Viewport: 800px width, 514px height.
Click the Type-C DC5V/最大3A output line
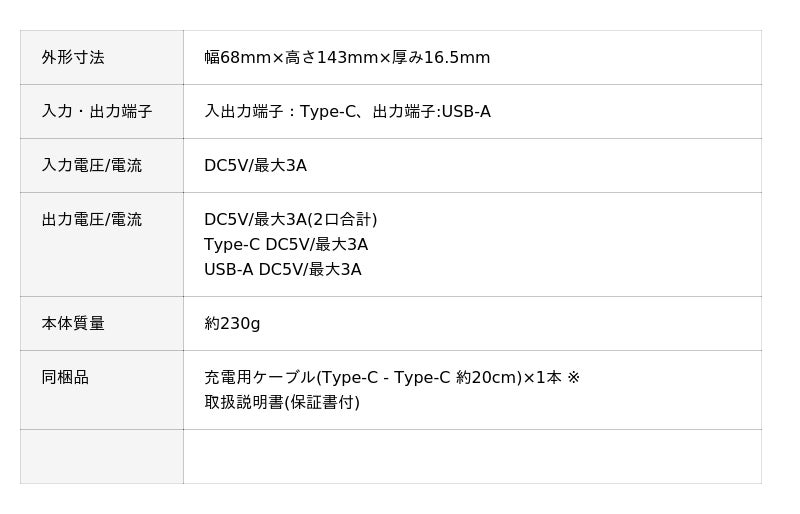coord(285,245)
